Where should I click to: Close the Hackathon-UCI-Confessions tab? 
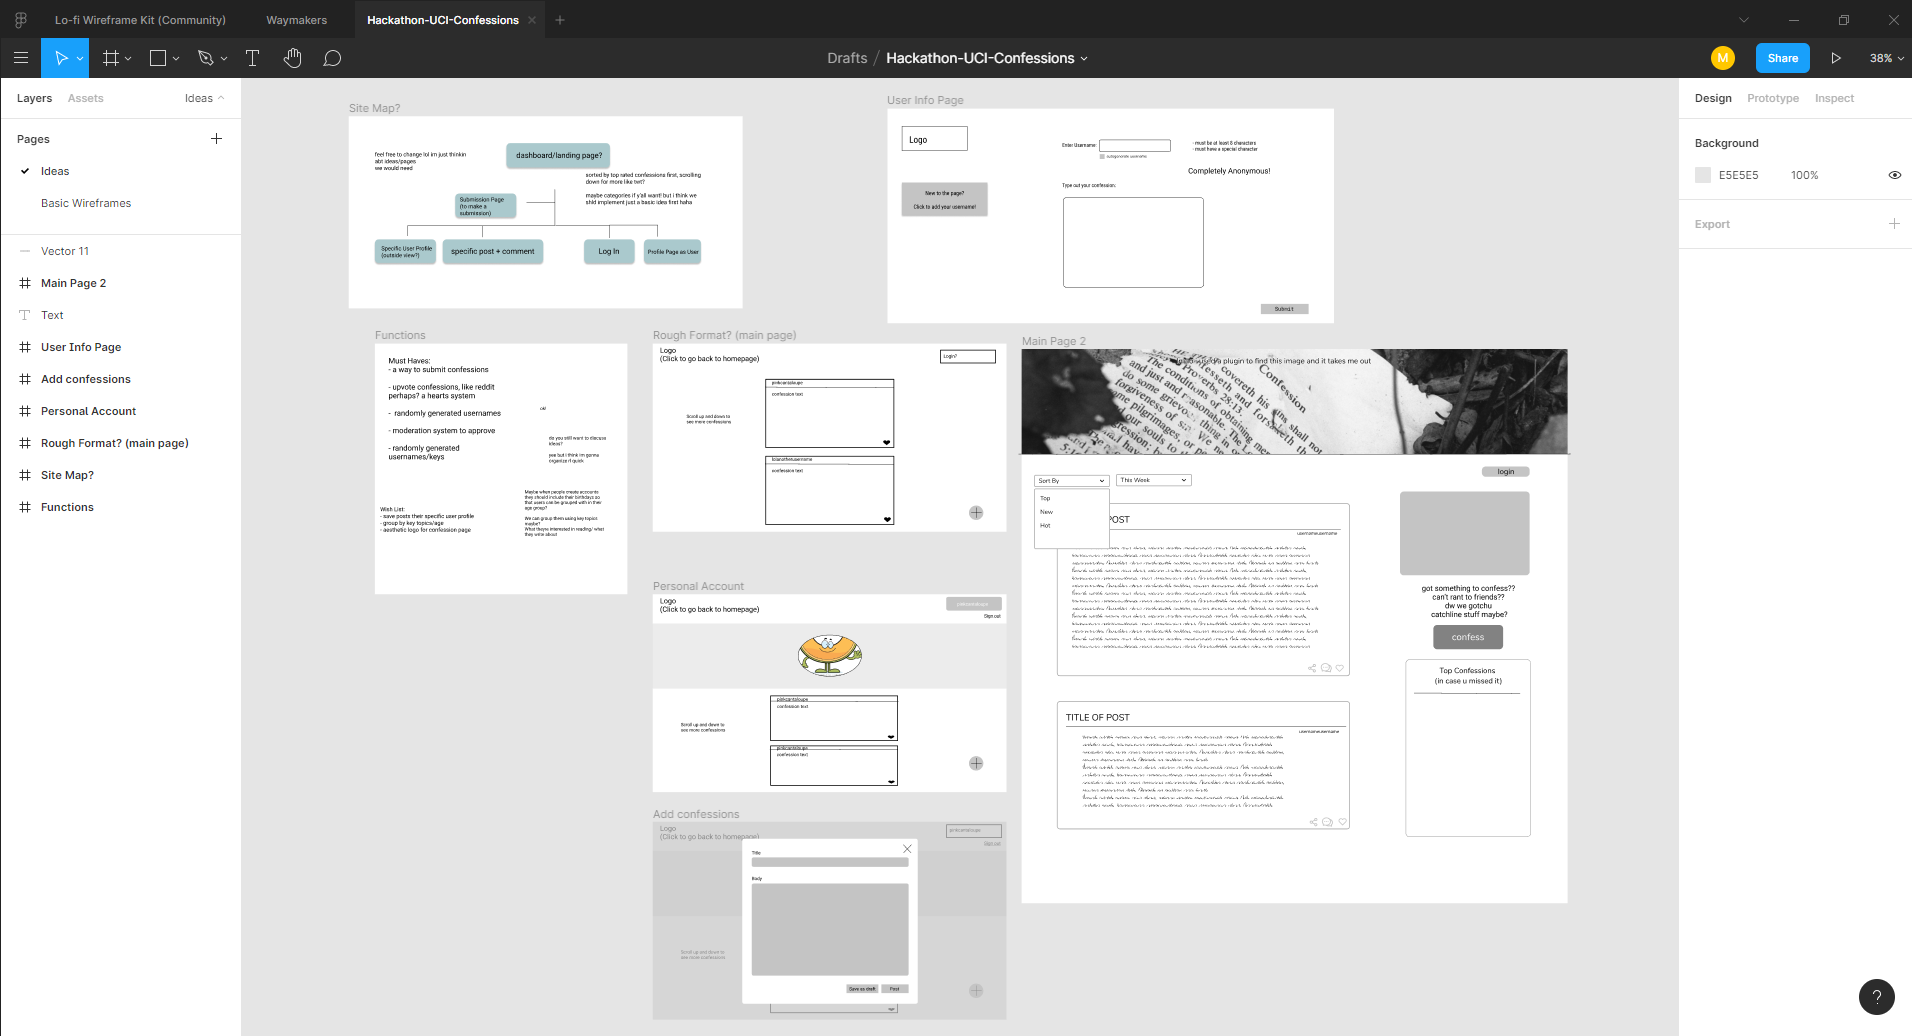pyautogui.click(x=532, y=20)
